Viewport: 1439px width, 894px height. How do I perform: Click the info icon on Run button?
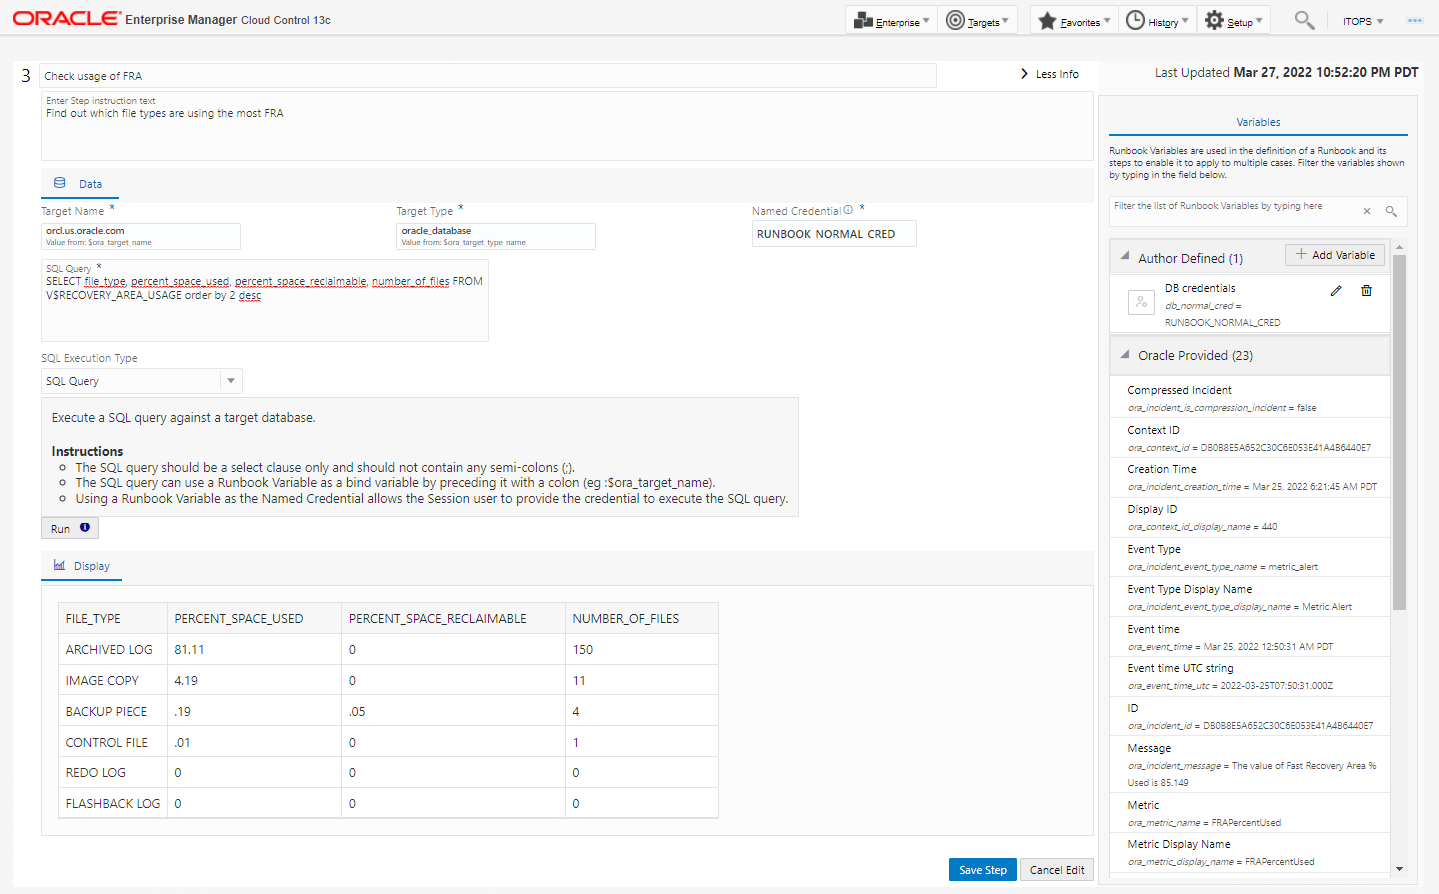click(x=85, y=528)
